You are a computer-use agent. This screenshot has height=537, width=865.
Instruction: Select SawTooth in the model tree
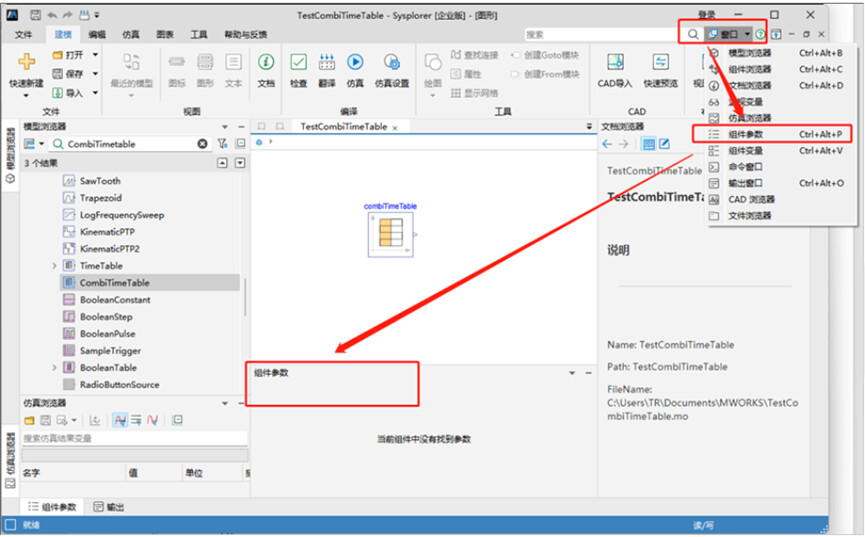coord(100,181)
